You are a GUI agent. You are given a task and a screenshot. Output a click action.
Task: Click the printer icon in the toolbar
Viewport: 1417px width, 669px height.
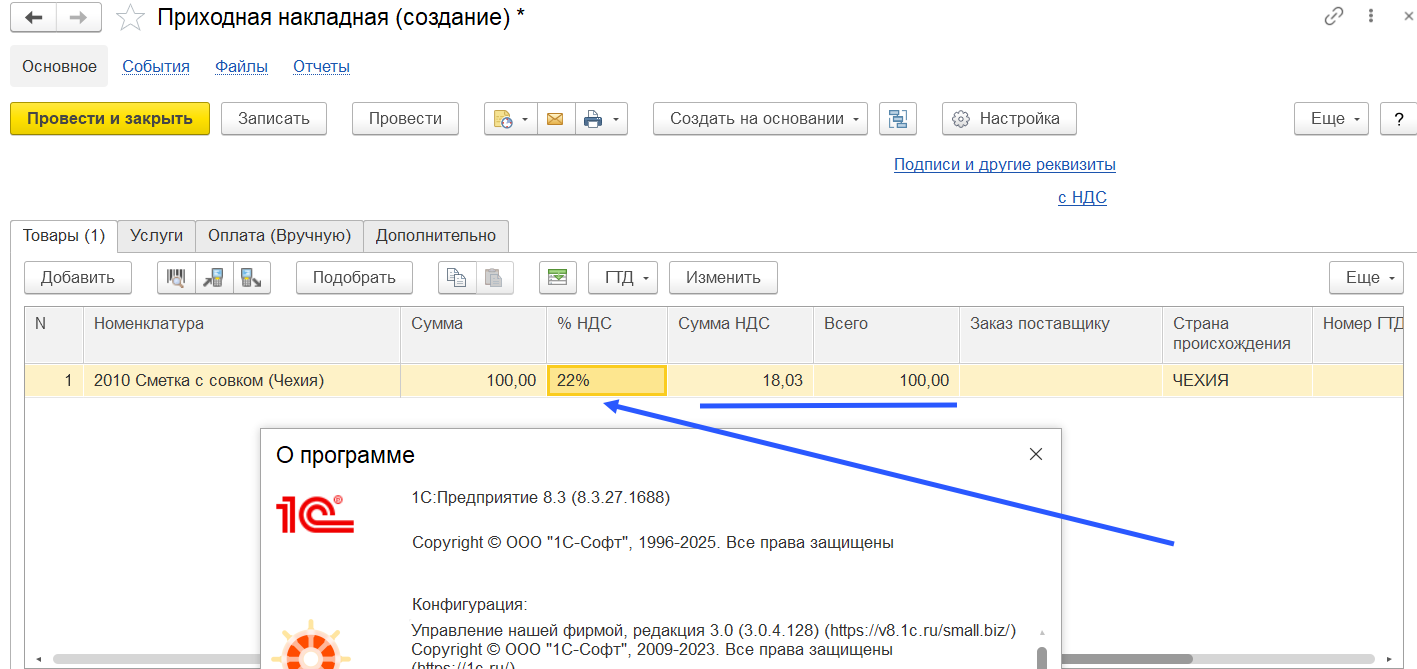594,119
